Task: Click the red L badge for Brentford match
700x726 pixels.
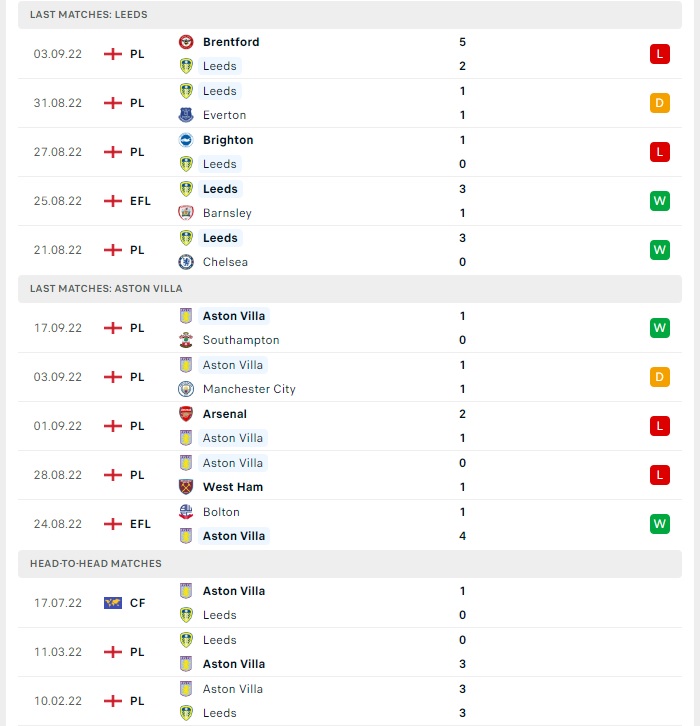Action: coord(660,54)
